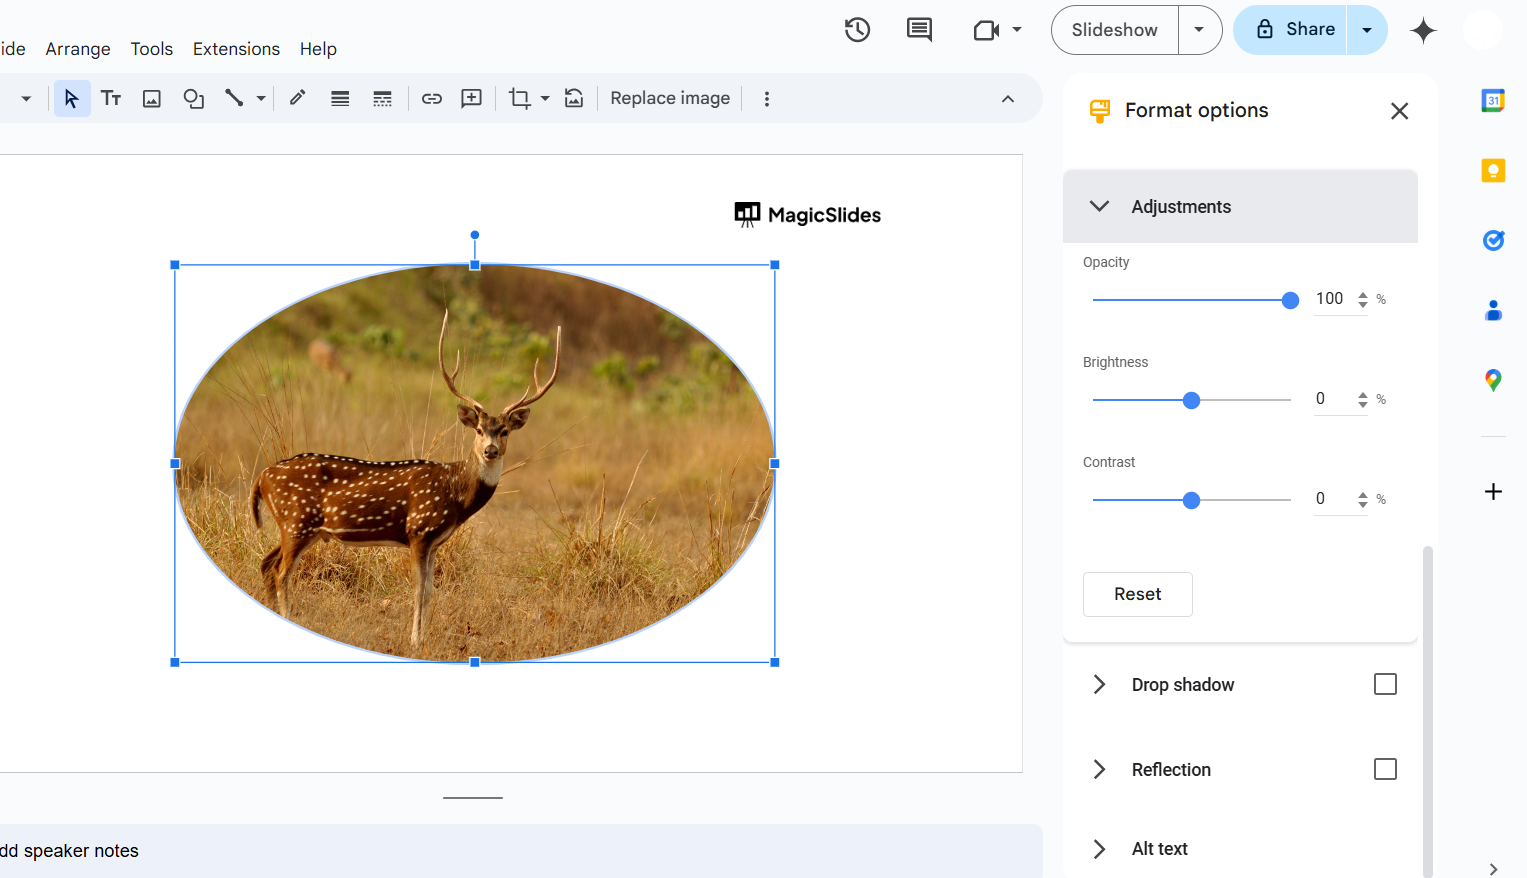Screen dimensions: 1527x878
Task: Click the border color pencil icon
Action: tap(298, 98)
